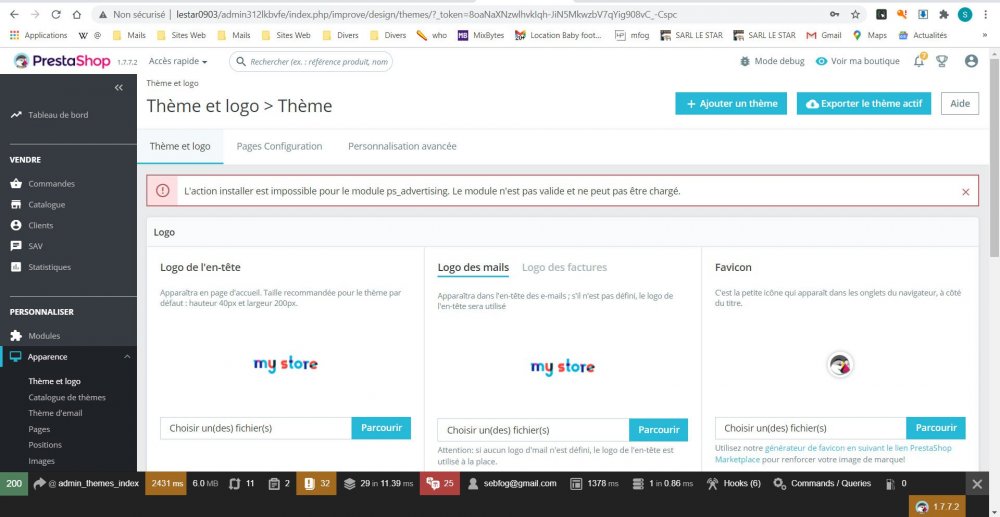This screenshot has height=517, width=1000.
Task: Select Logo des factures tab
Action: 564,268
